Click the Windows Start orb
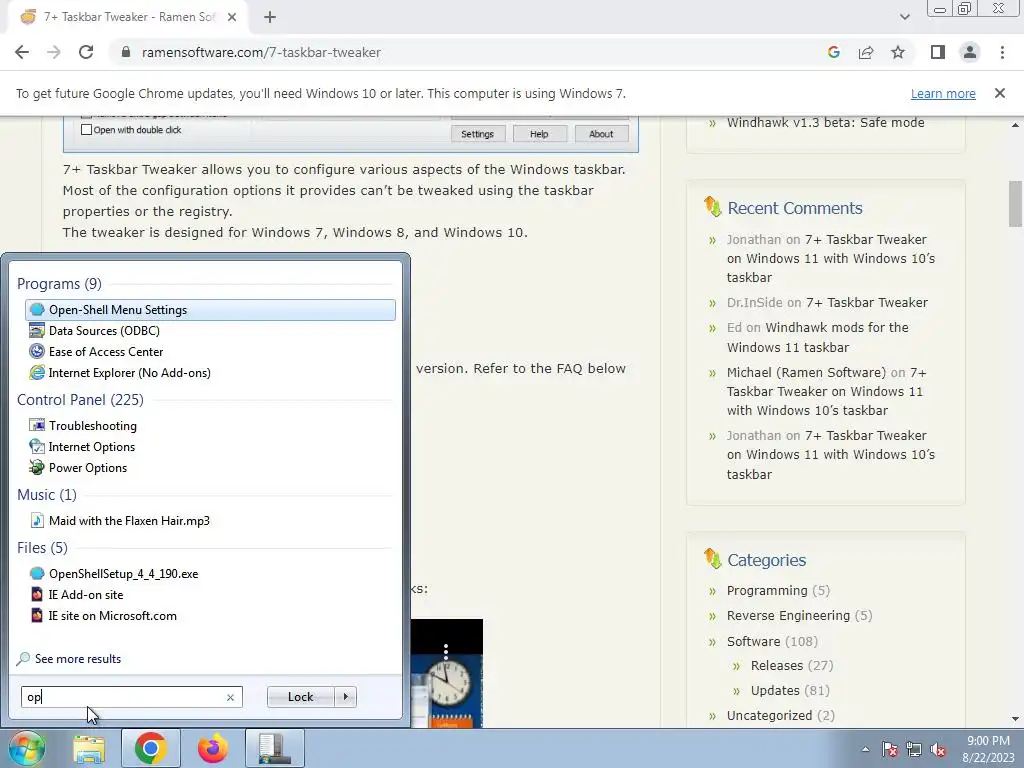The height and width of the screenshot is (768, 1024). [x=27, y=748]
